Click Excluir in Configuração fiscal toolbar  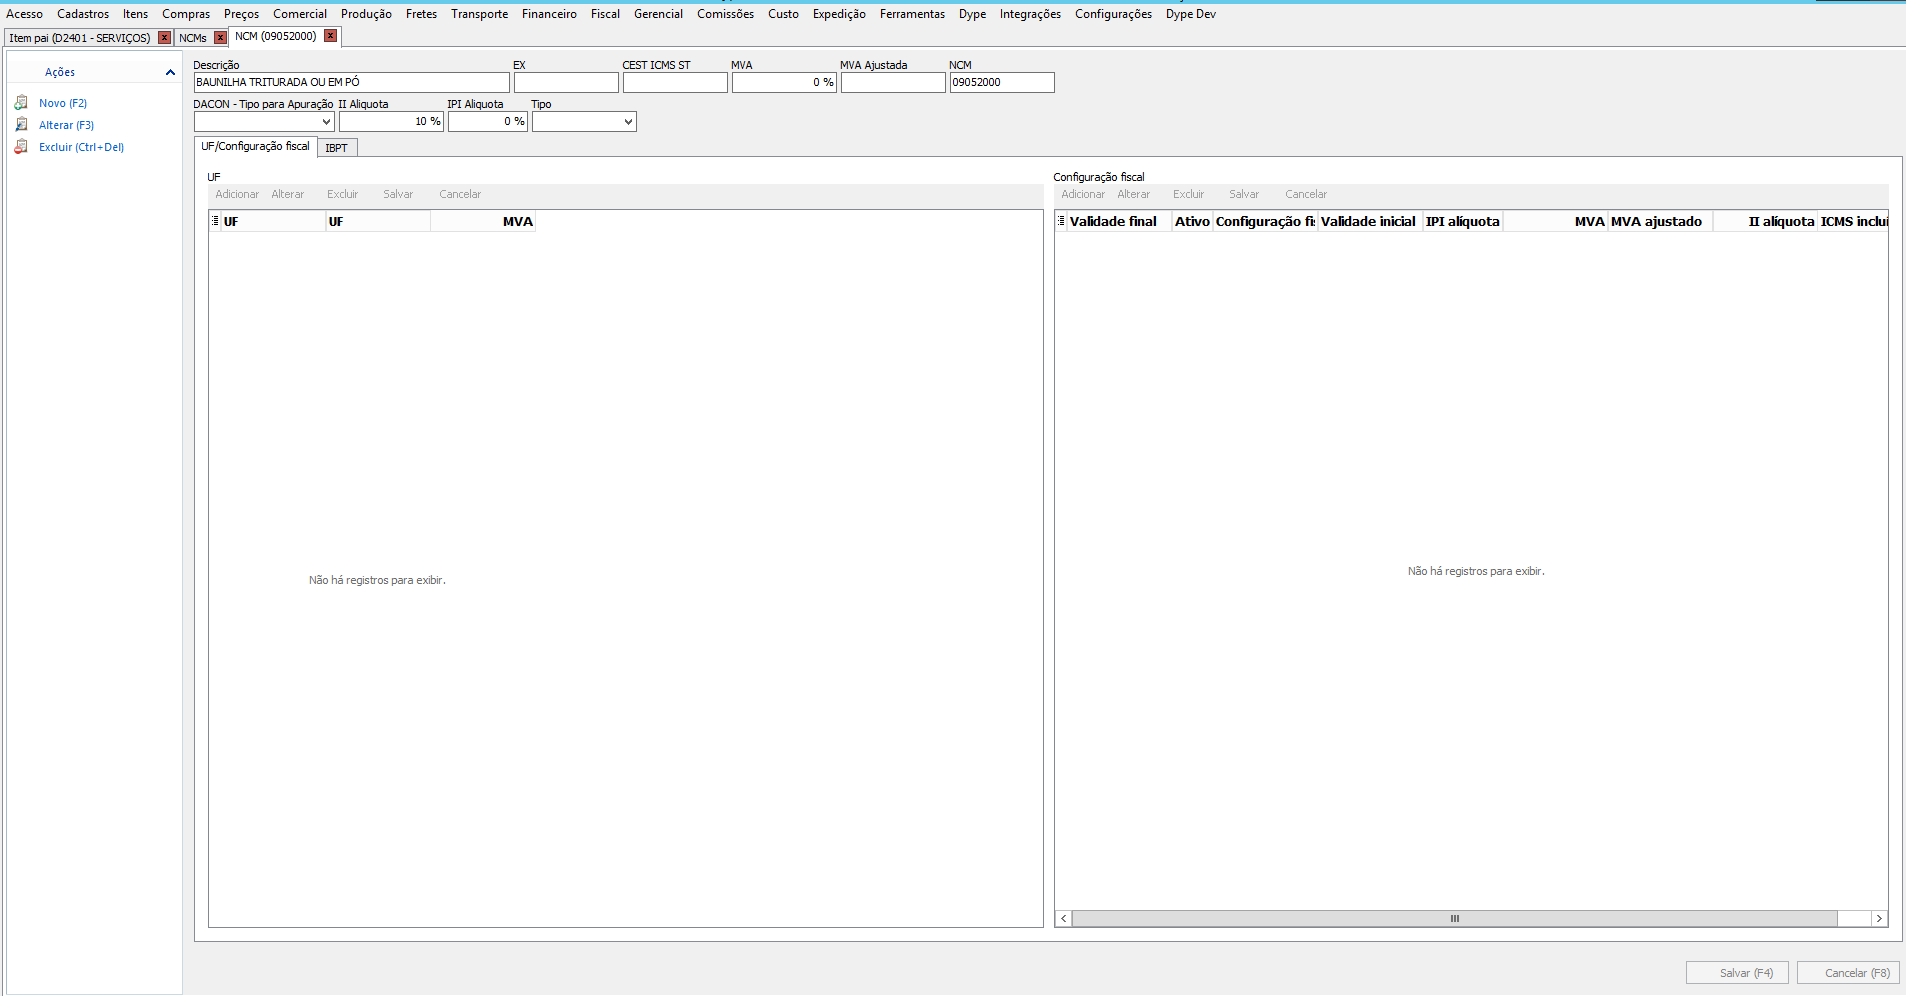point(1188,194)
